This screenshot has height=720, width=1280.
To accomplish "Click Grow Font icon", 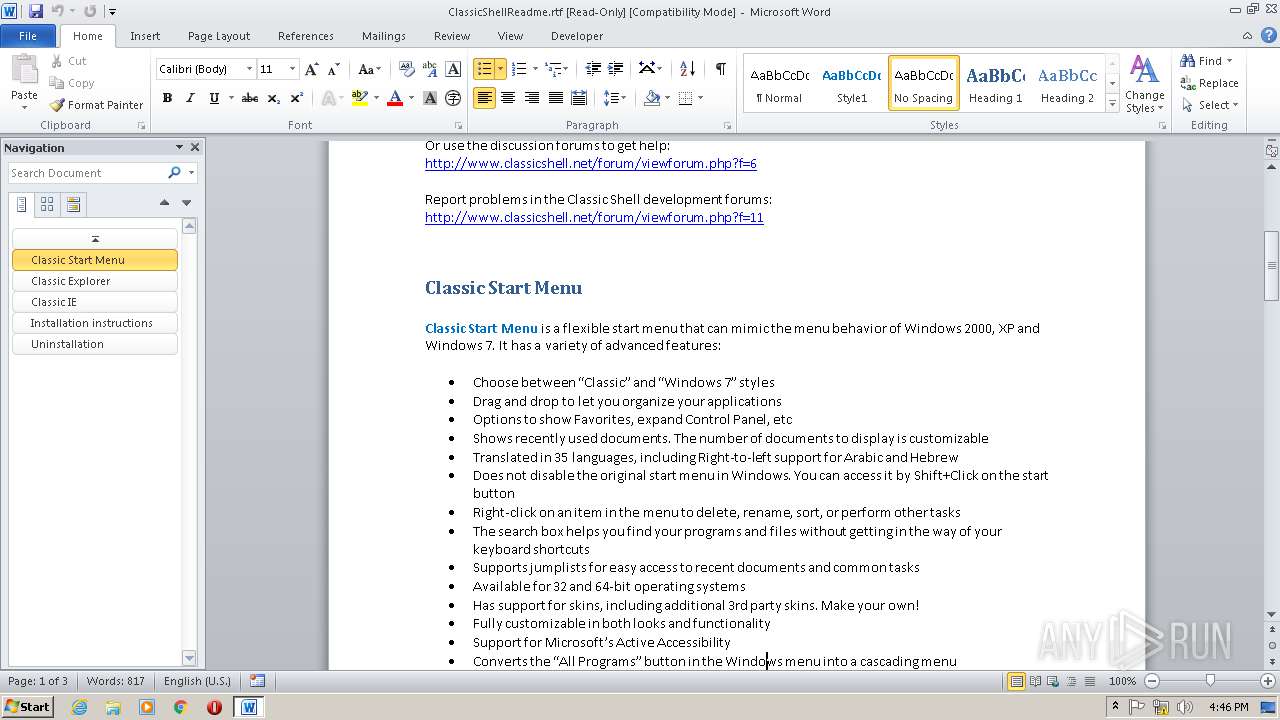I will tap(312, 69).
